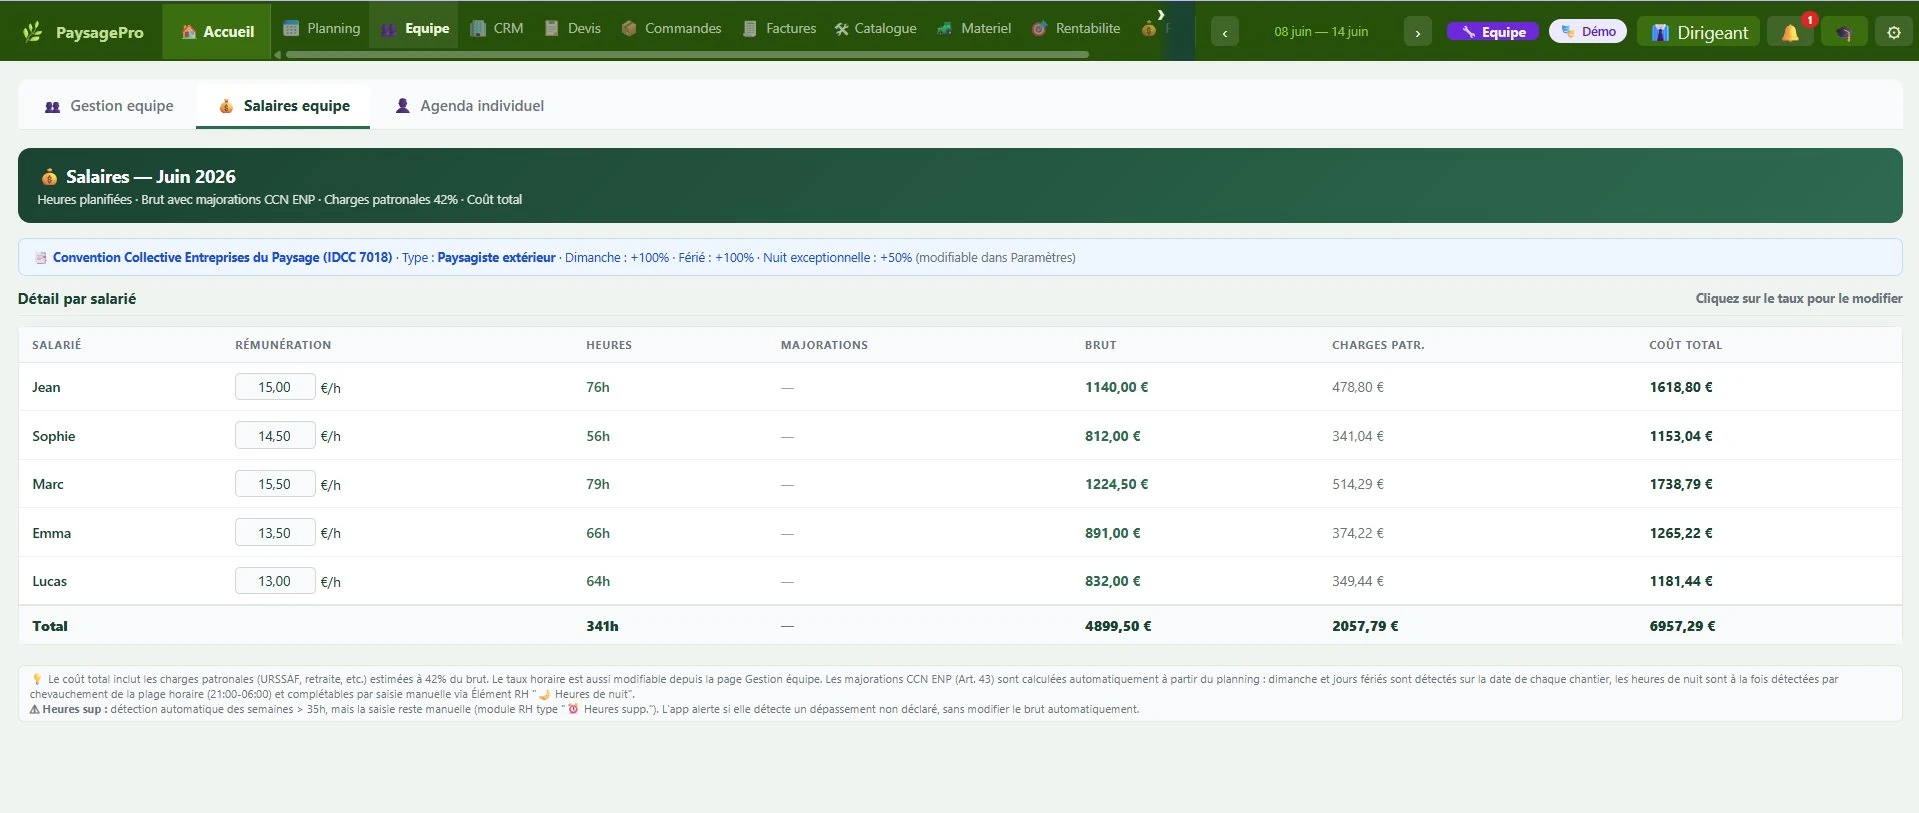Screen dimensions: 1919x813
Task: Click Marc's total cost 1738,79 €
Action: click(x=1681, y=484)
